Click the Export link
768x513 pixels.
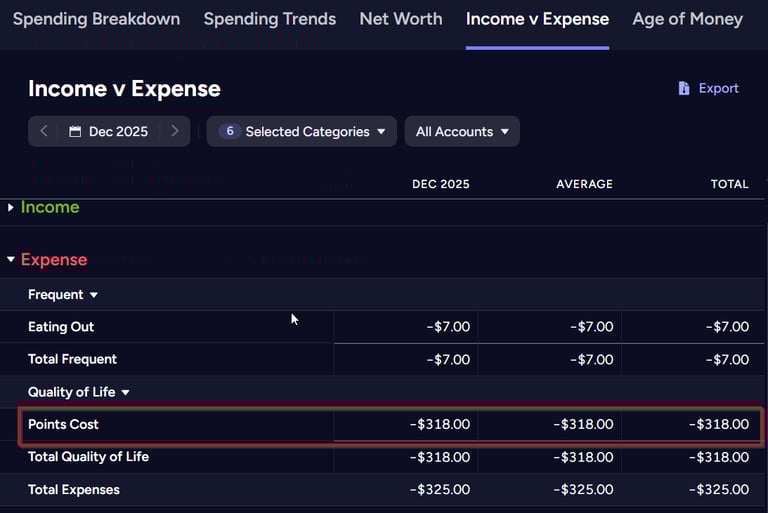point(718,88)
